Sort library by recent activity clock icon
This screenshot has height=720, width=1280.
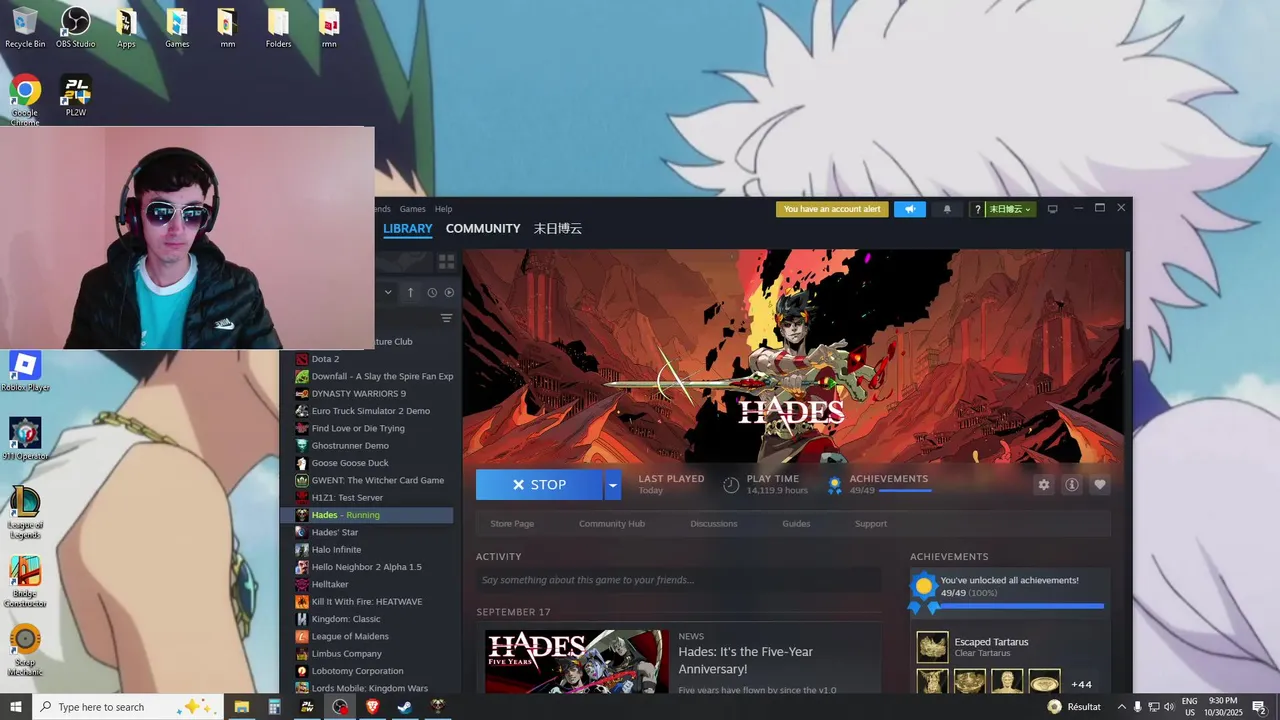(432, 292)
